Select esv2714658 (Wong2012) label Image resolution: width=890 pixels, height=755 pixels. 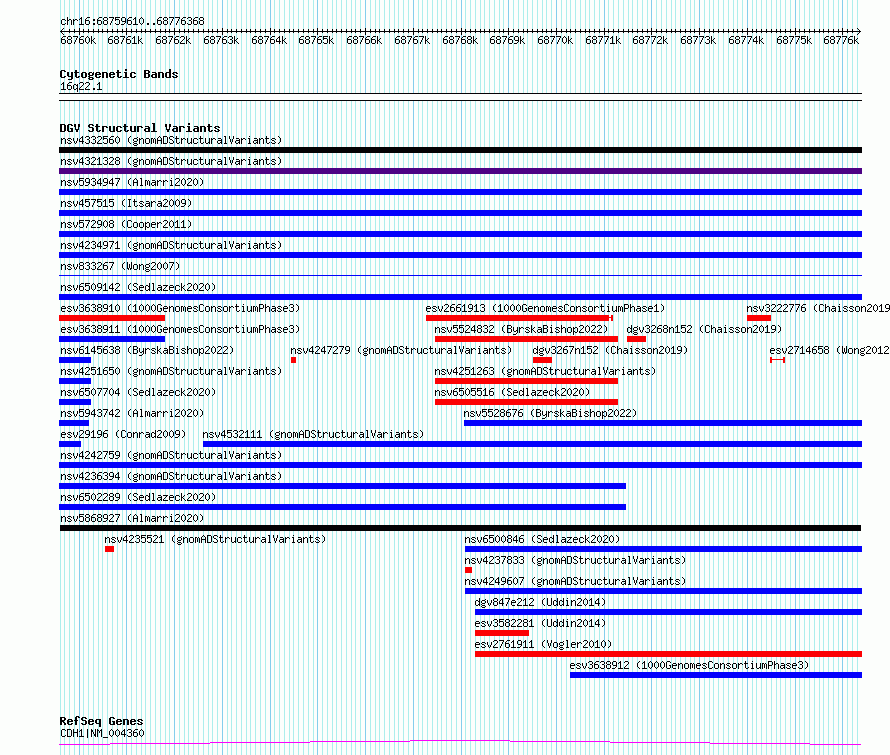[x=829, y=350]
